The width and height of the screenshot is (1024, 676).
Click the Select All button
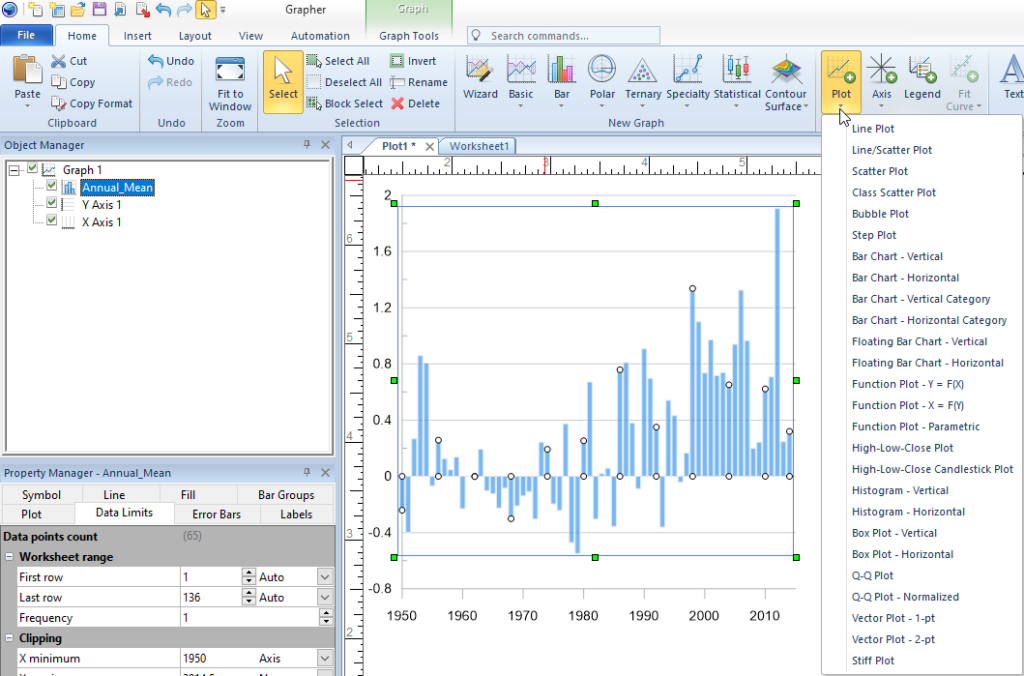click(x=338, y=61)
